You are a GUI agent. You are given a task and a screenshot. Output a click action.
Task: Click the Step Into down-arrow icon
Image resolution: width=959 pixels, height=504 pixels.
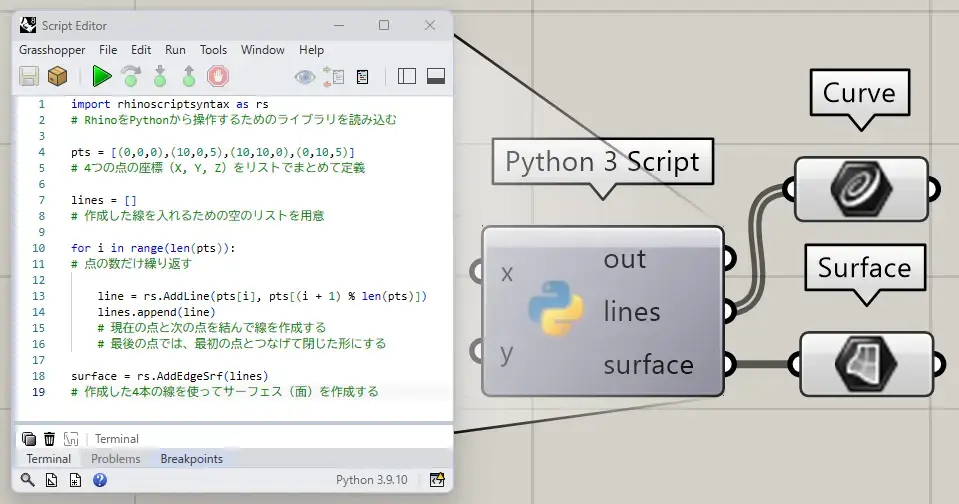(x=160, y=76)
